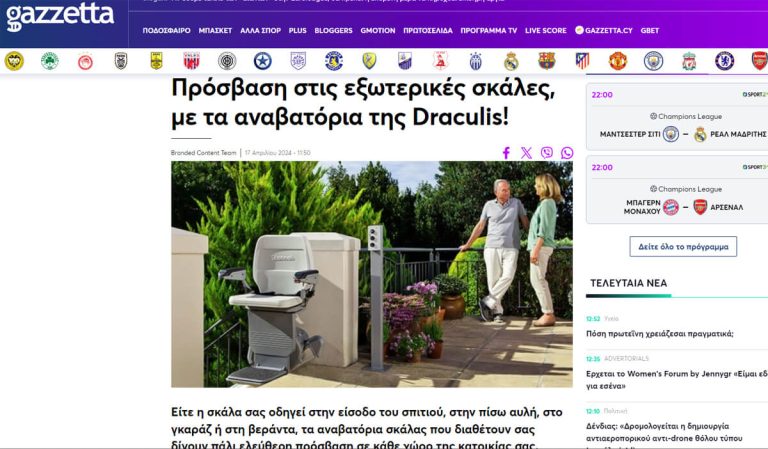Click the Manchester City logo in match card
The image size is (768, 449).
(x=671, y=134)
